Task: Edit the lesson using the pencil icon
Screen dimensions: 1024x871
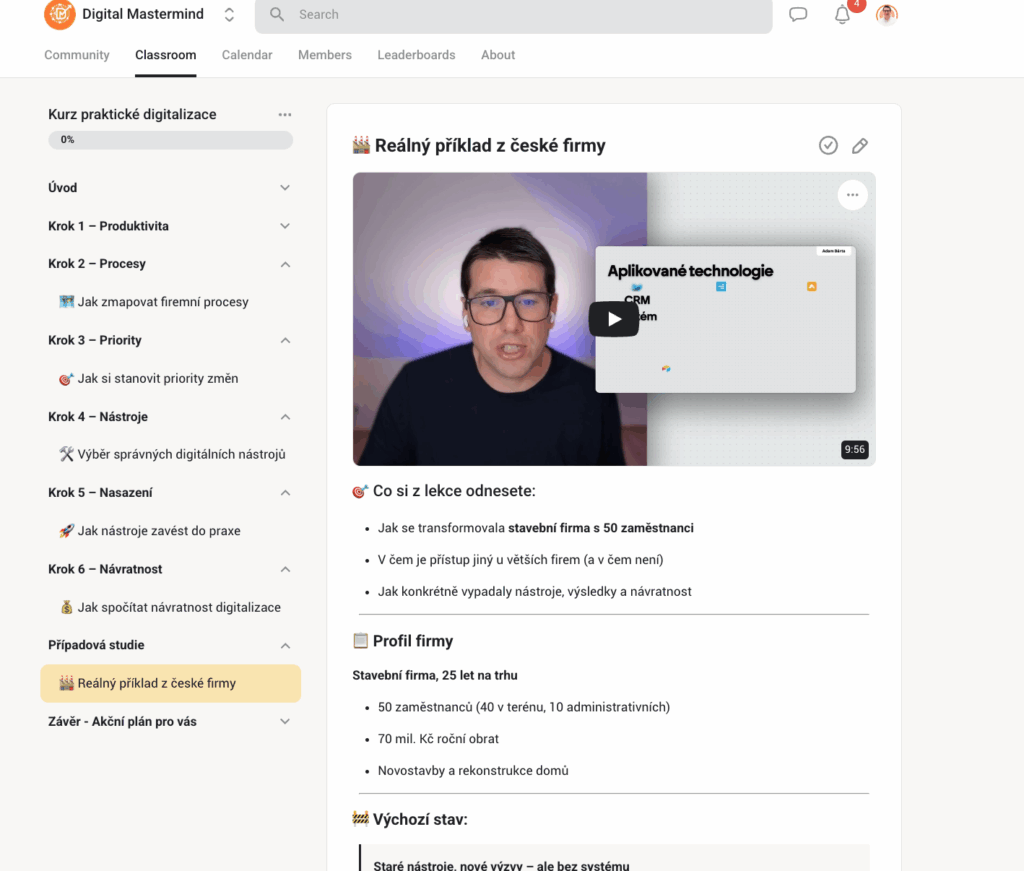Action: [x=860, y=145]
